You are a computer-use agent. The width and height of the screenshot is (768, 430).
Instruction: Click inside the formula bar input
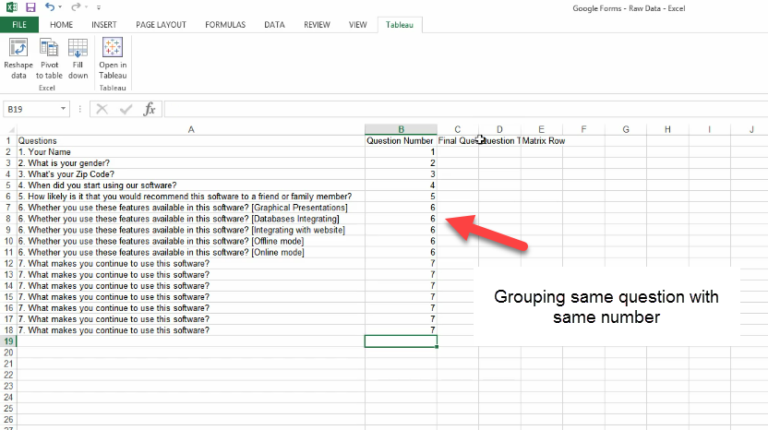tap(450, 109)
